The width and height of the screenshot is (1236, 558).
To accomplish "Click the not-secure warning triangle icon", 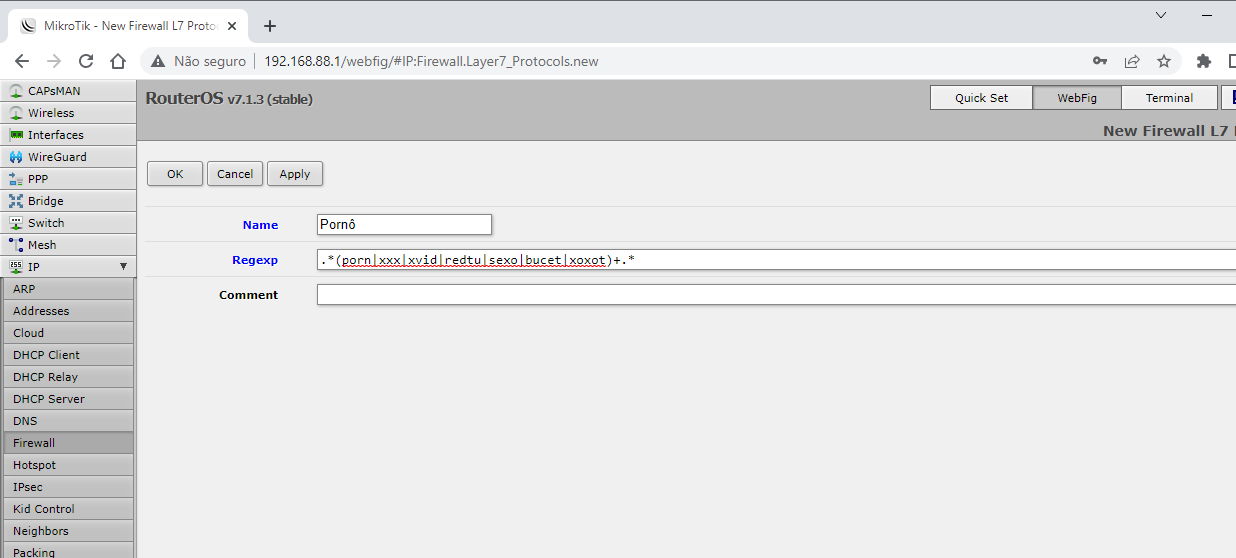I will pyautogui.click(x=158, y=61).
